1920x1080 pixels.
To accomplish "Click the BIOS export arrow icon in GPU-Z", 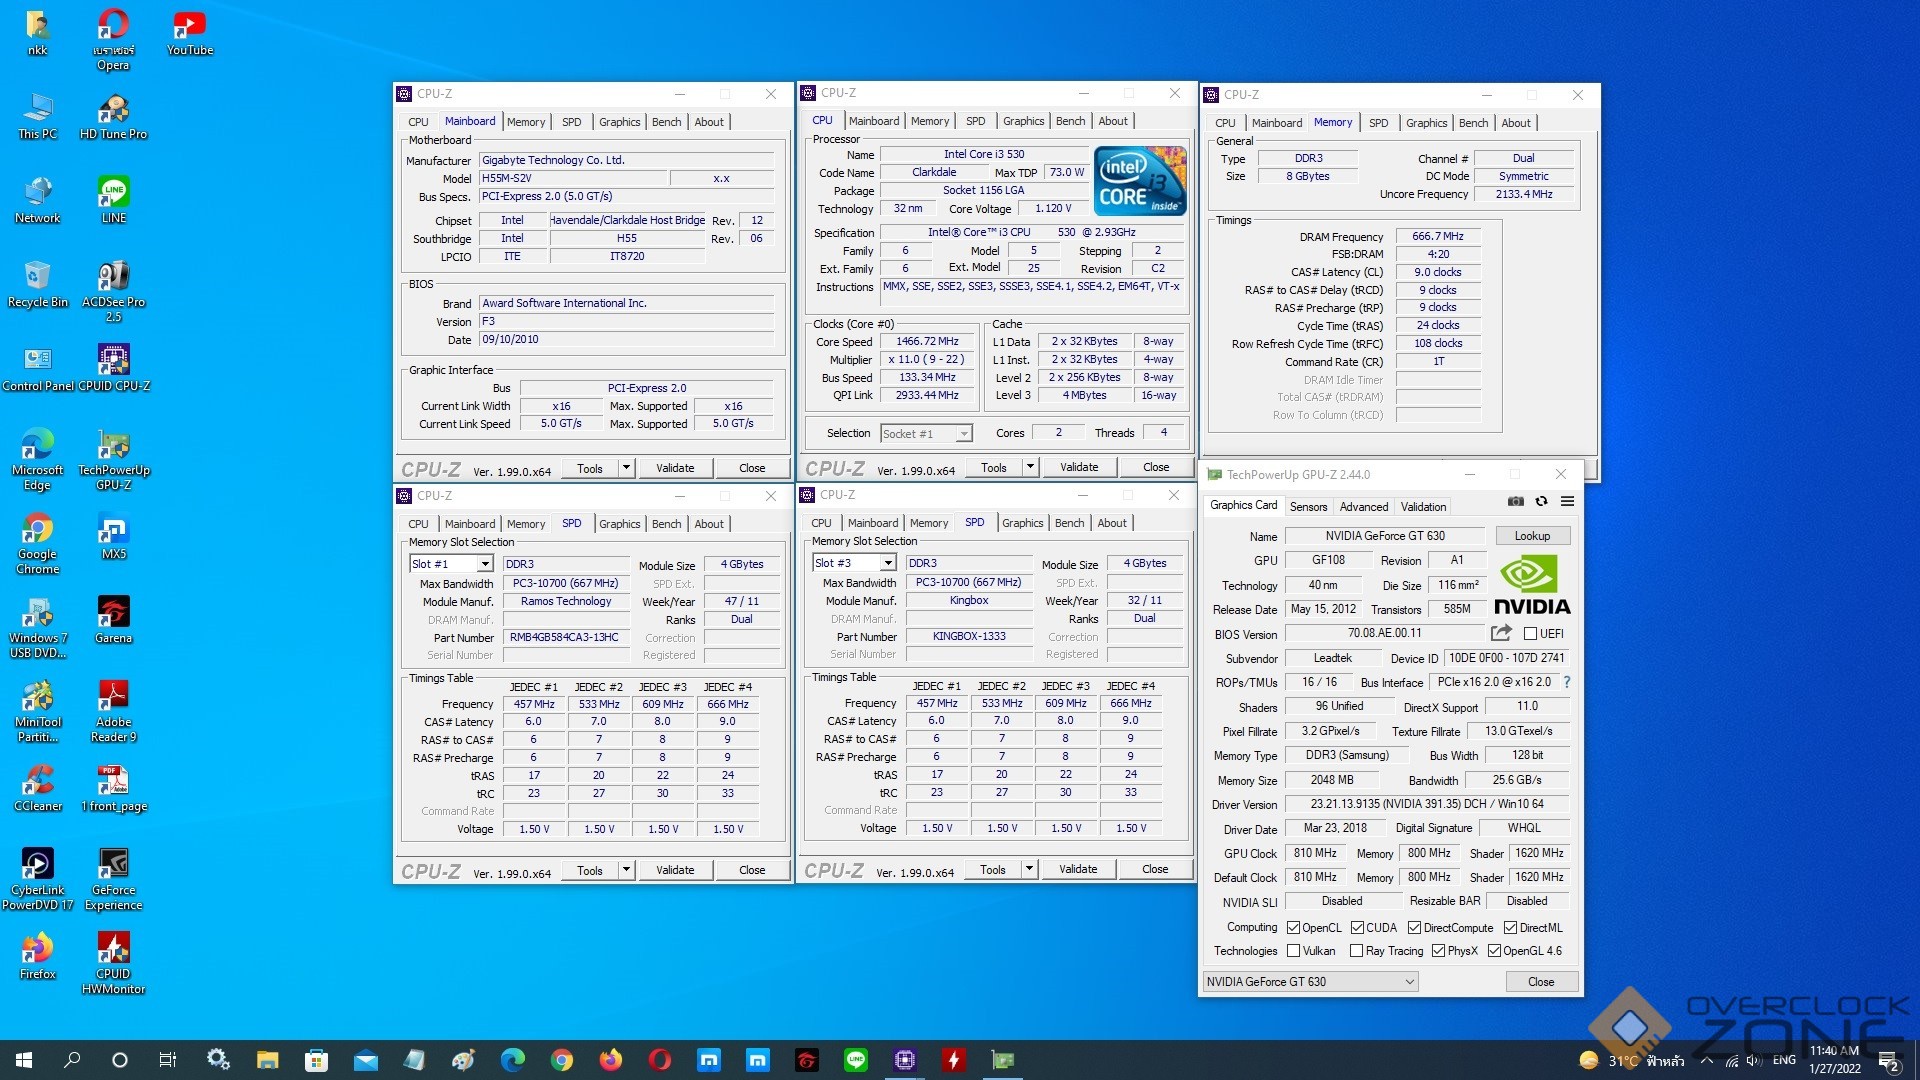I will (1501, 633).
